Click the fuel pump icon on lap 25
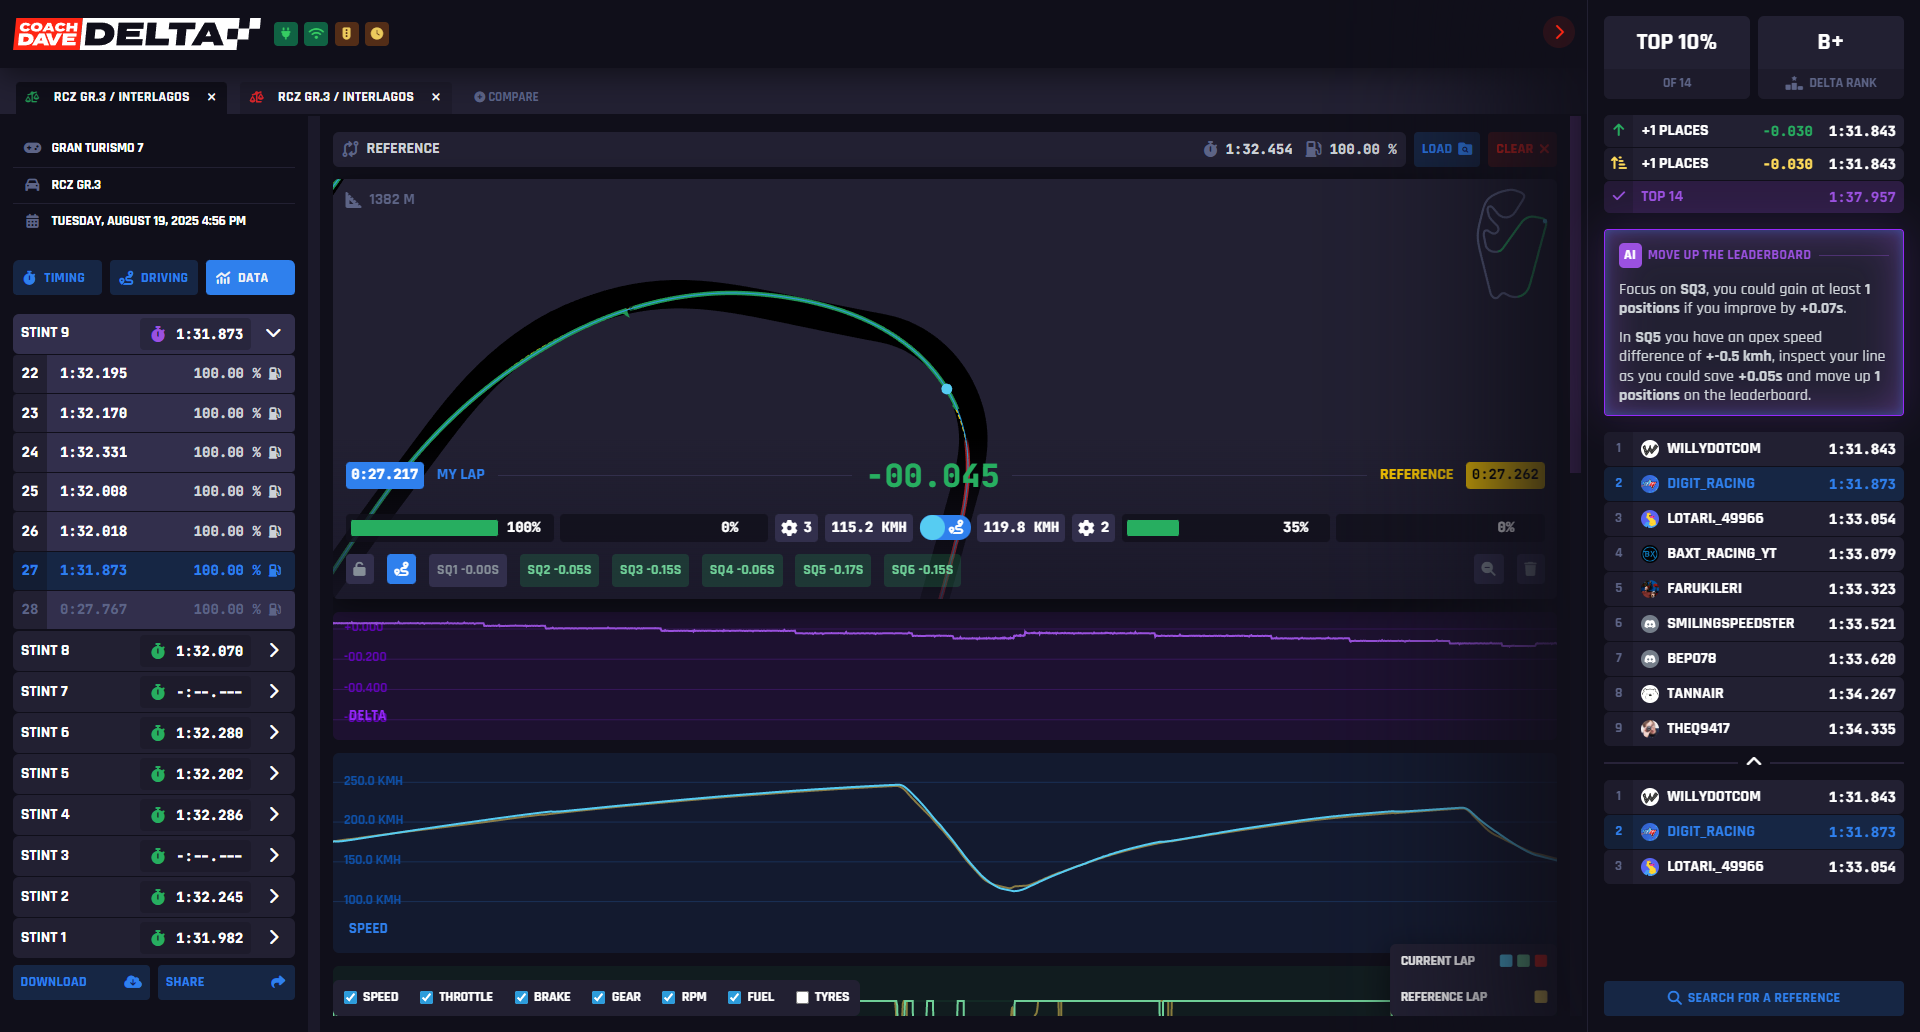The image size is (1920, 1032). coord(275,491)
